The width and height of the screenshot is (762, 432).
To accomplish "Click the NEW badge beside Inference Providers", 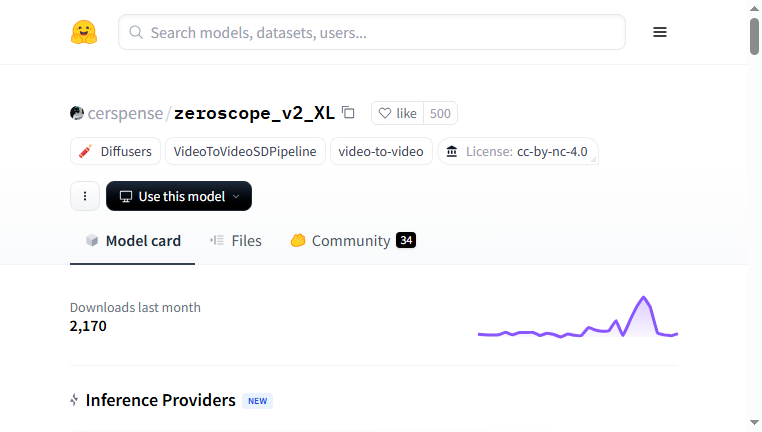I will [258, 401].
